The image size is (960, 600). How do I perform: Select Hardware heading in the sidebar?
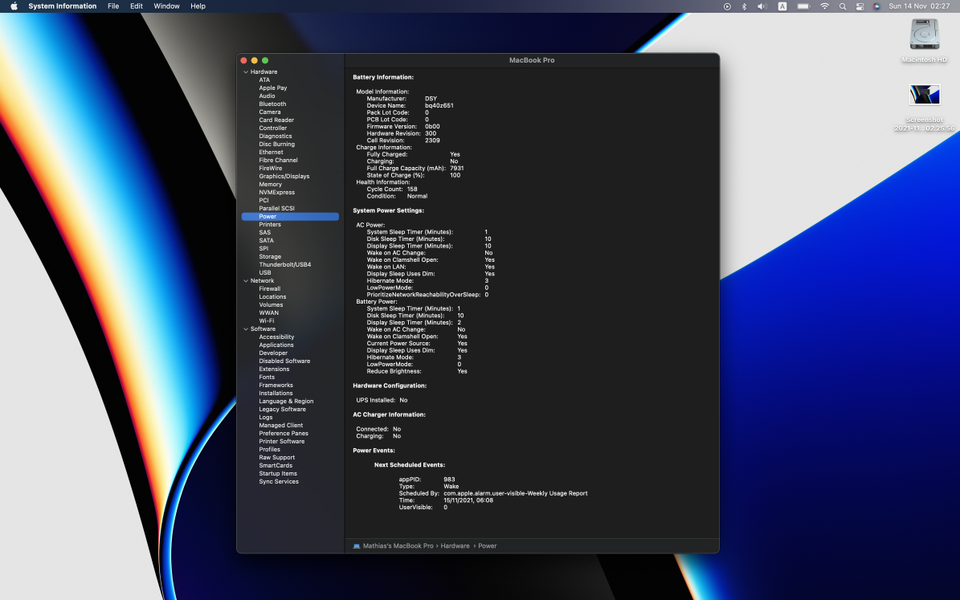[264, 72]
